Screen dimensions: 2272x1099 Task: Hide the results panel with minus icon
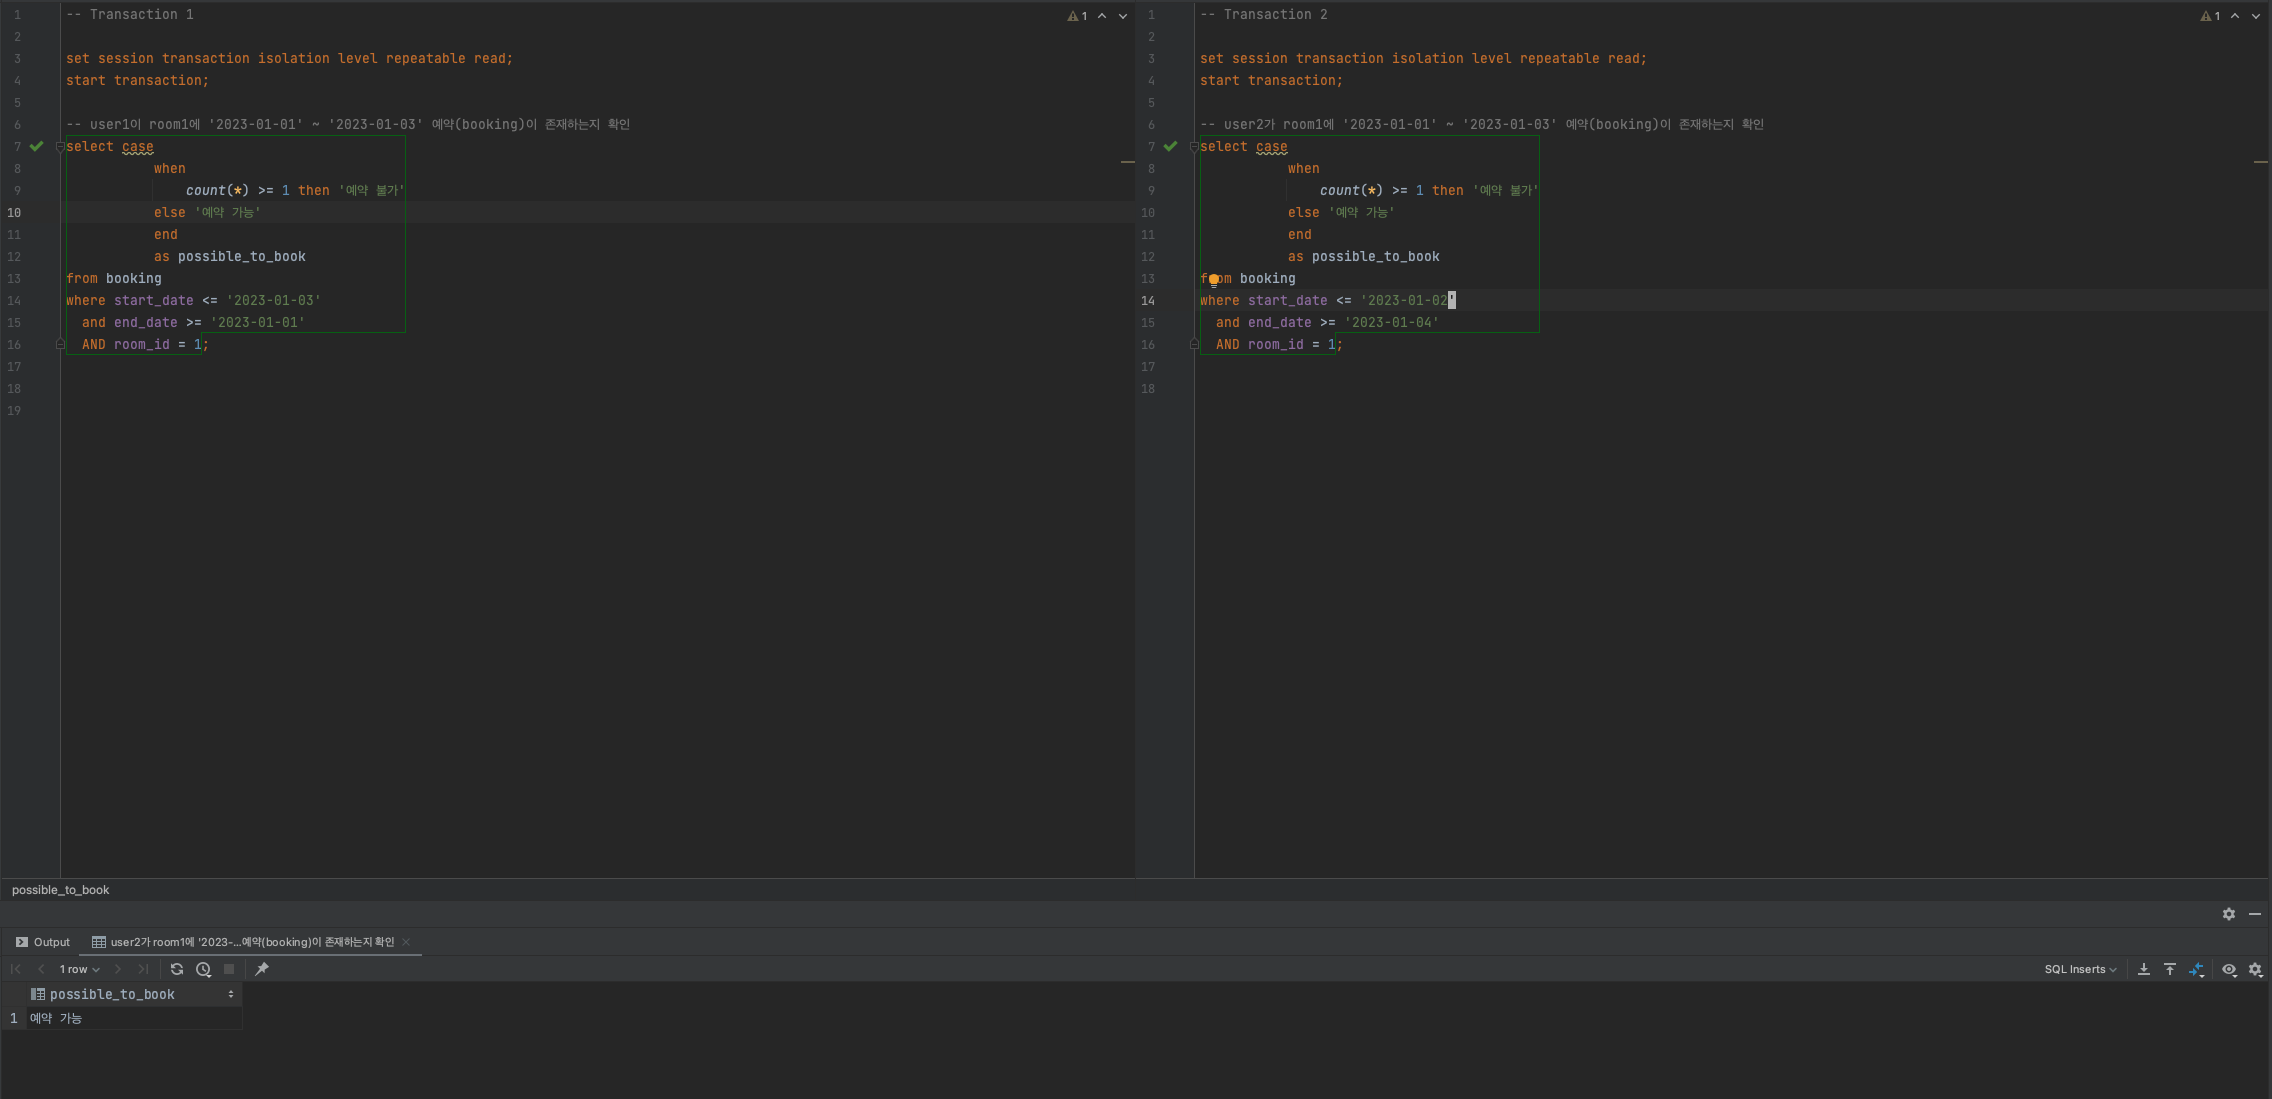[2255, 914]
